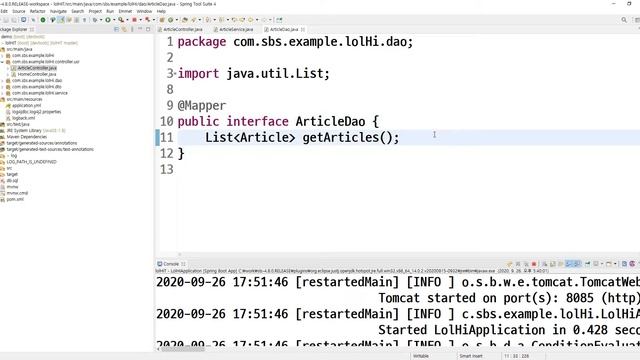The width and height of the screenshot is (640, 360).
Task: Click the Save icon in the toolbar
Action: pyautogui.click(x=6, y=20)
